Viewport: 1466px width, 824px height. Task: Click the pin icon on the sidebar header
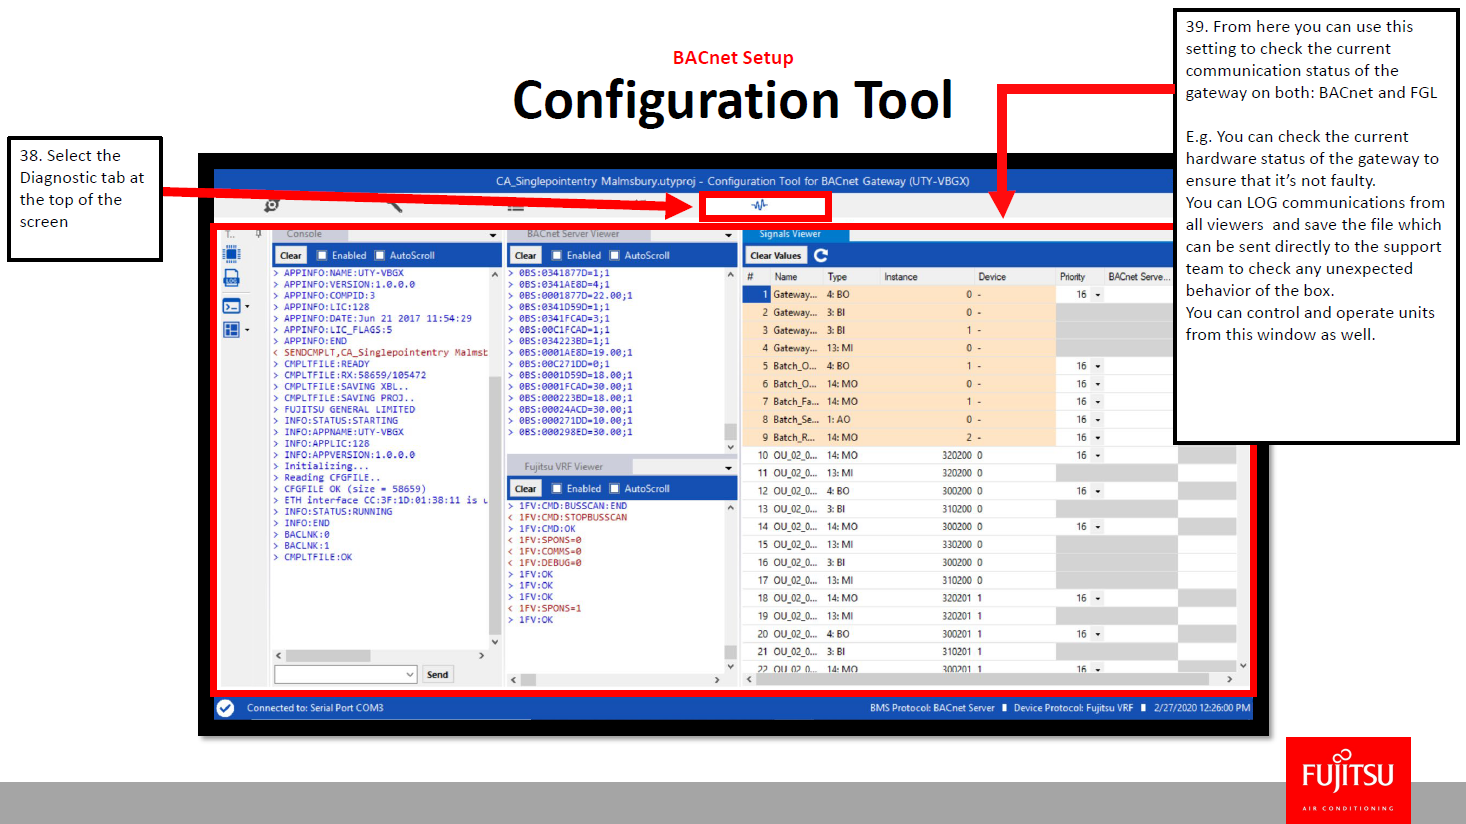pyautogui.click(x=258, y=234)
